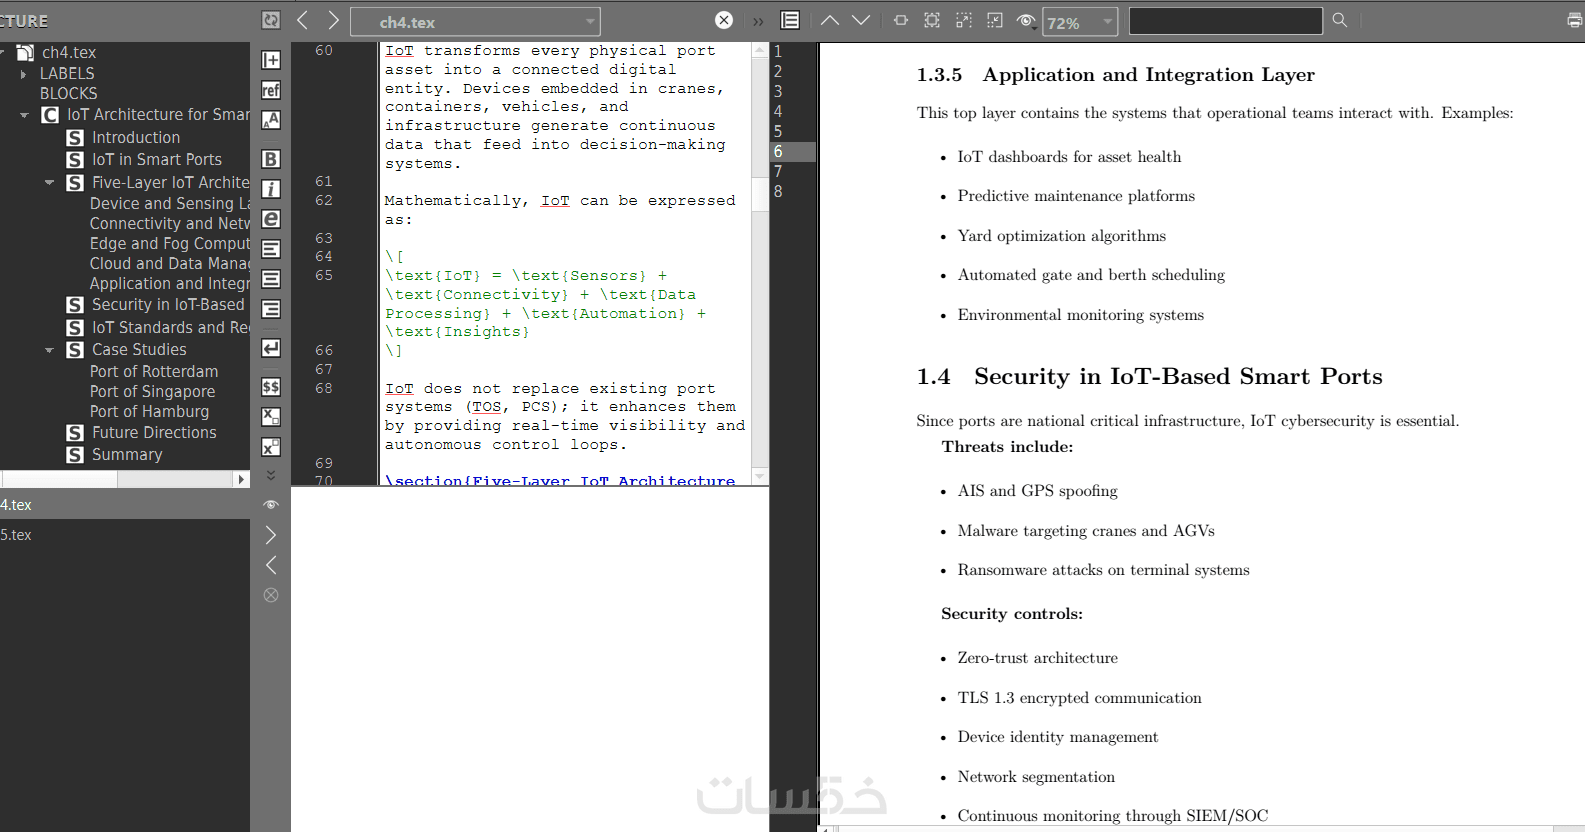
Task: Toggle the PDF viewer table of contents icon
Action: pos(790,20)
